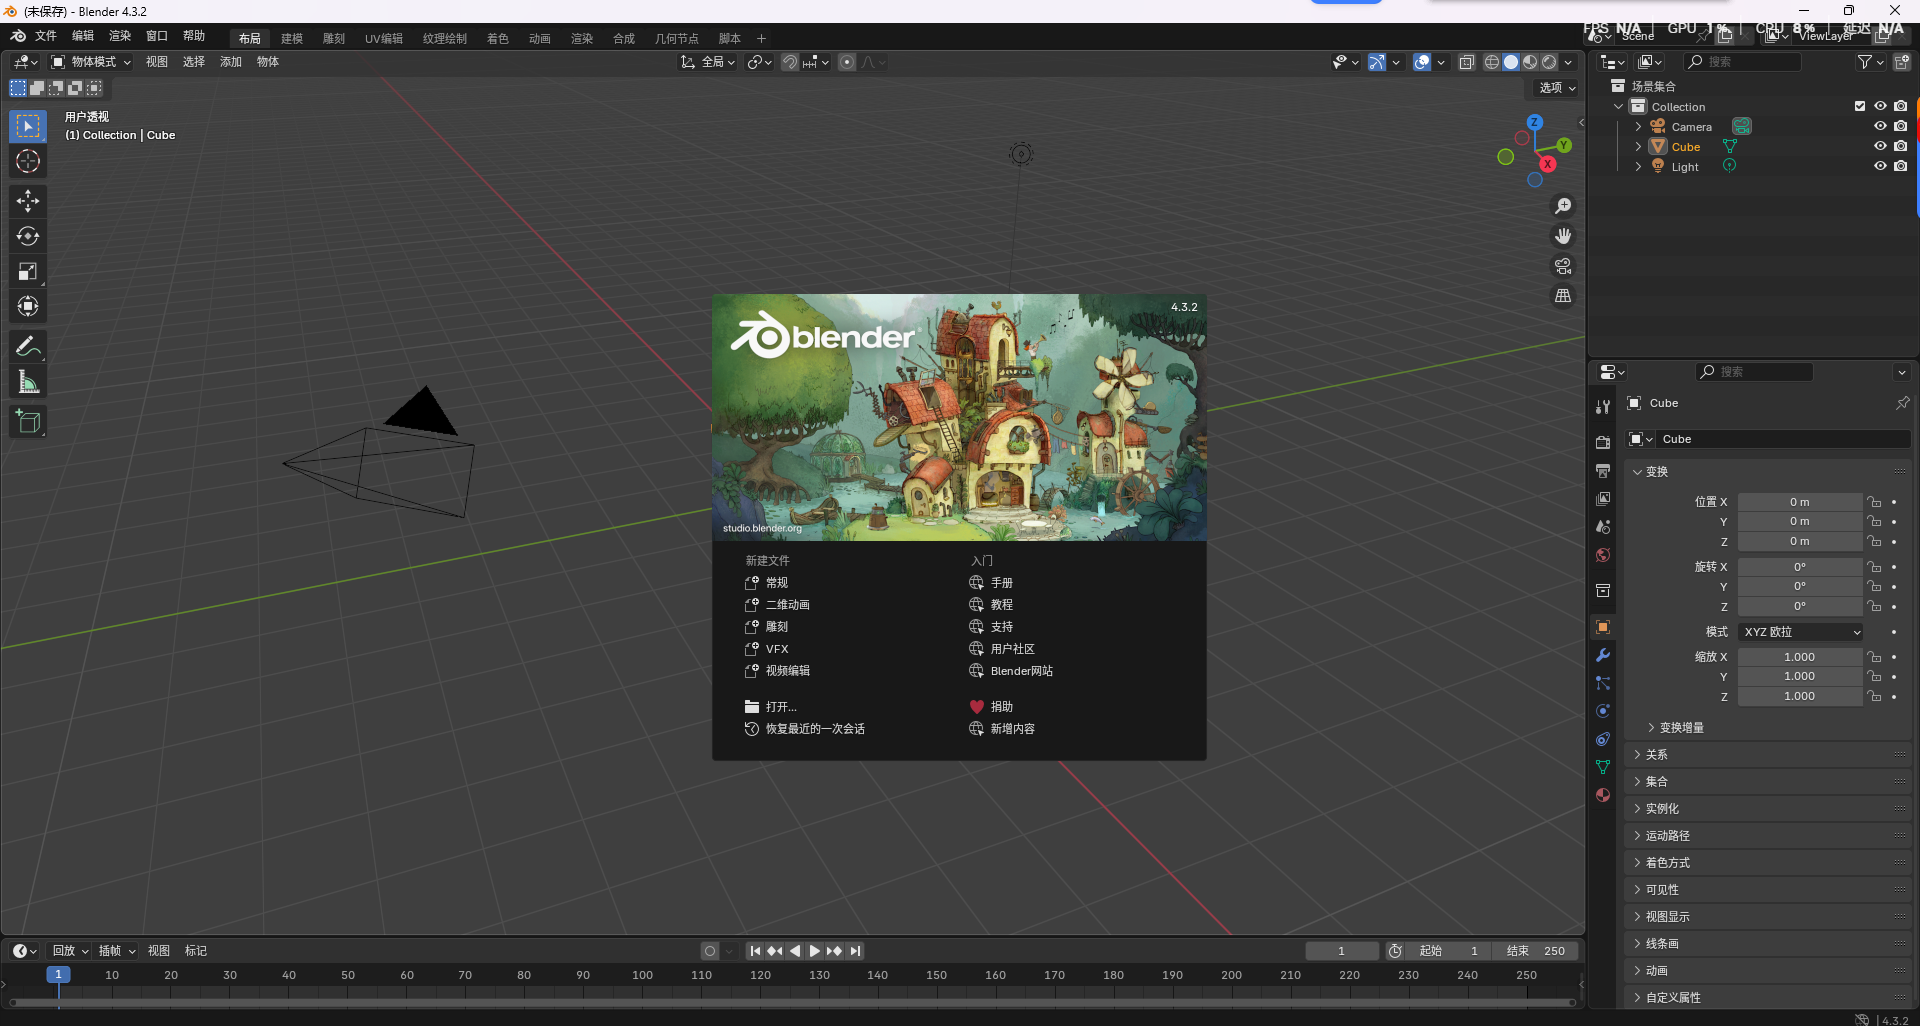Toggle camera view icon in viewport gizmos
The image size is (1920, 1026).
click(1563, 266)
